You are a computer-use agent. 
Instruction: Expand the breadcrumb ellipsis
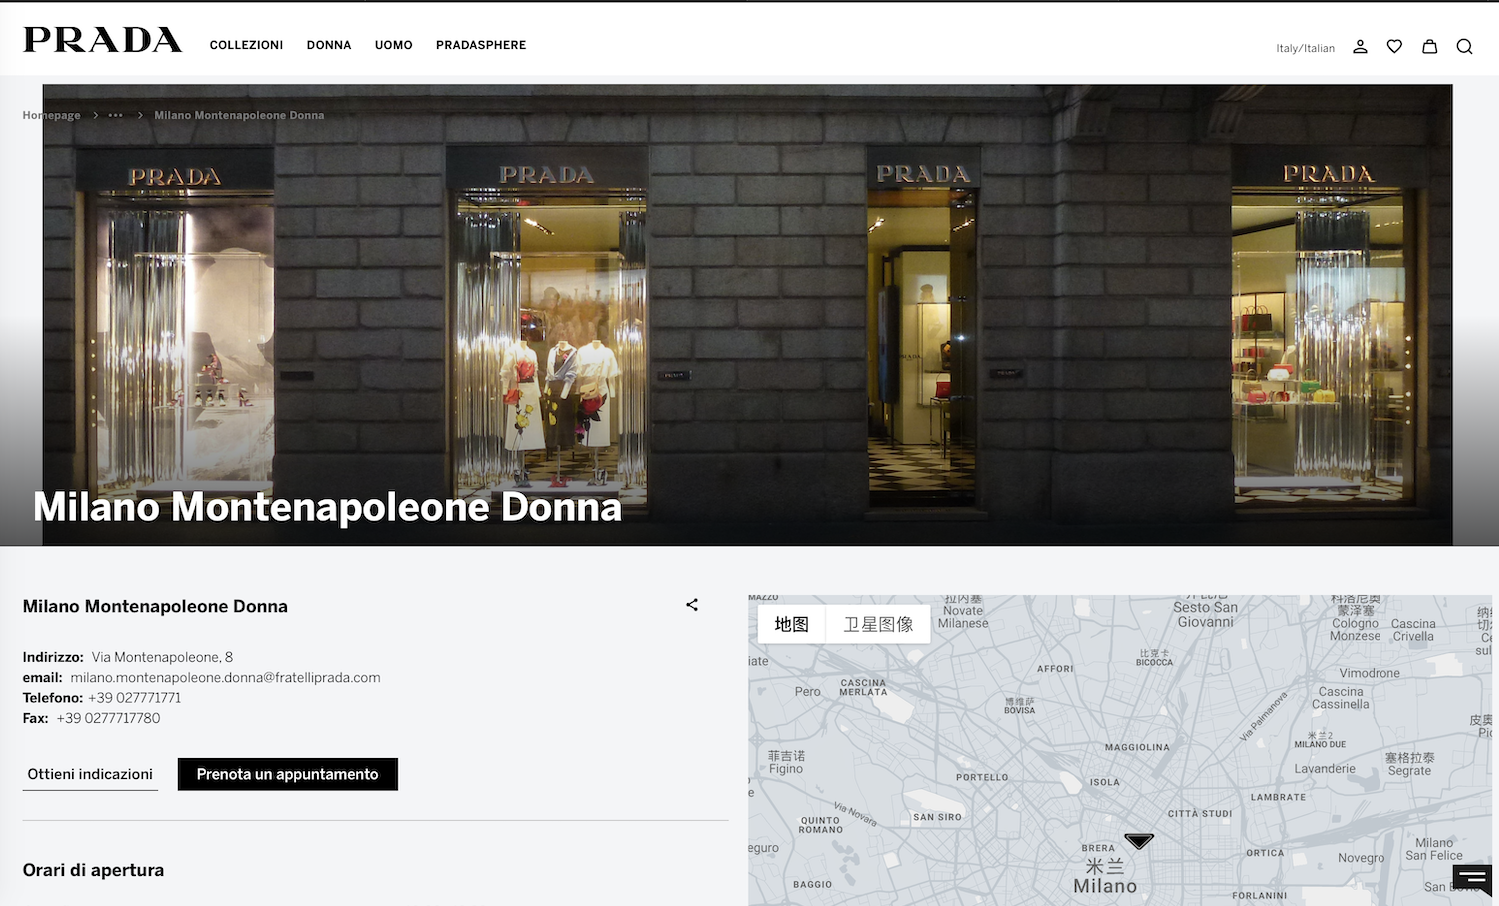click(116, 115)
